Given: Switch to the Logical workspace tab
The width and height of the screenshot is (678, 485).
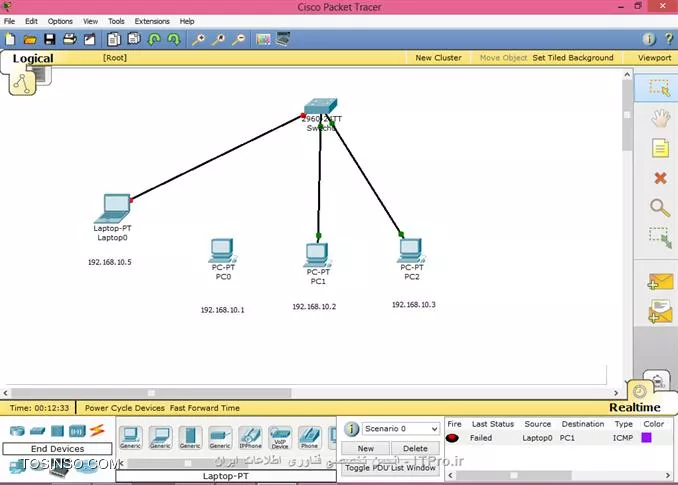Looking at the screenshot, I should click(33, 58).
